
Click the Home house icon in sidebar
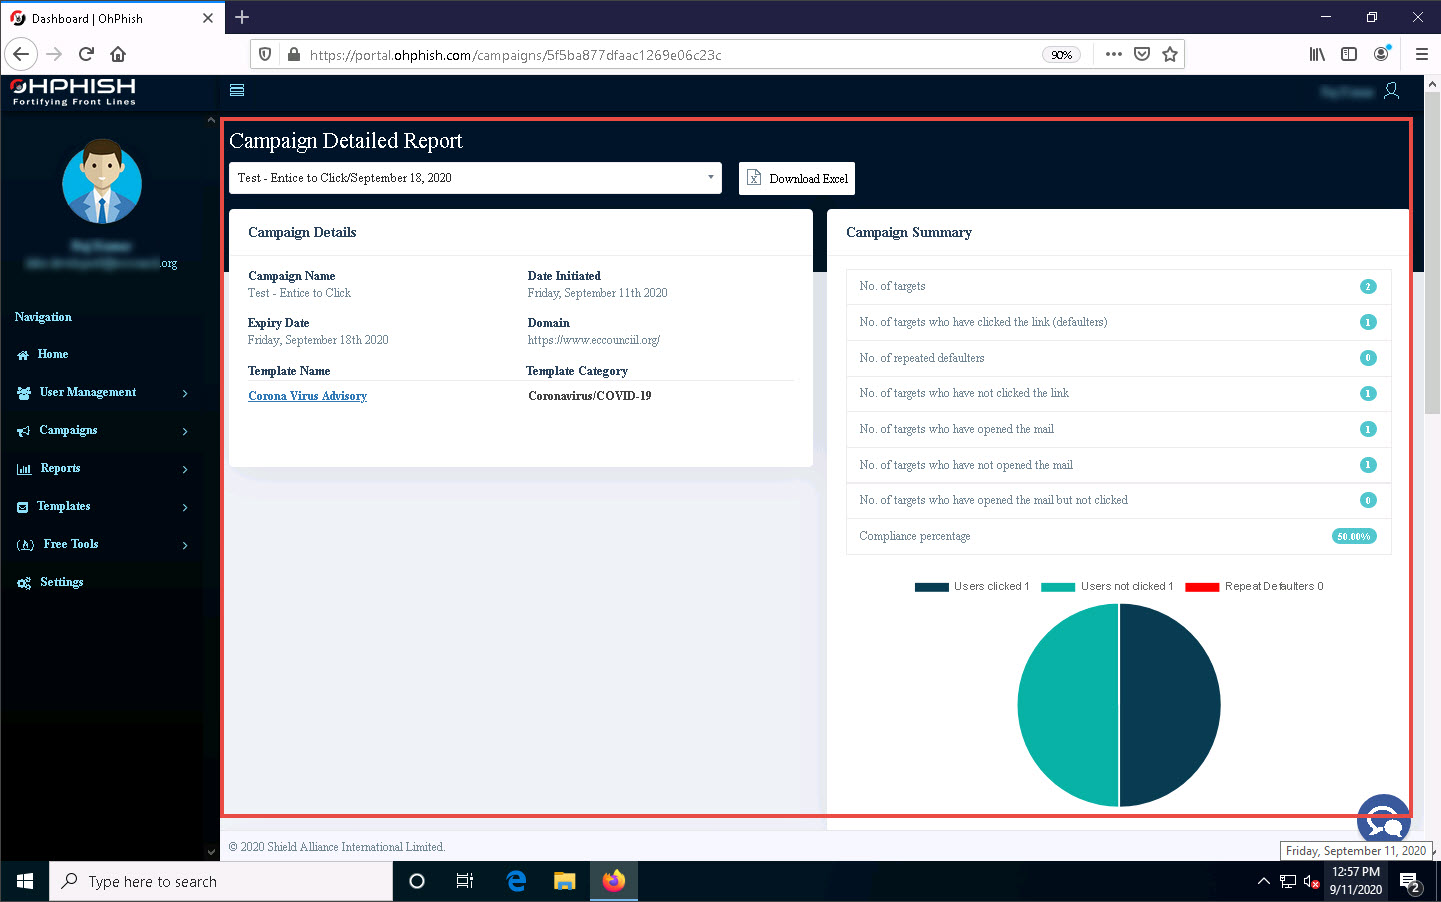23,355
